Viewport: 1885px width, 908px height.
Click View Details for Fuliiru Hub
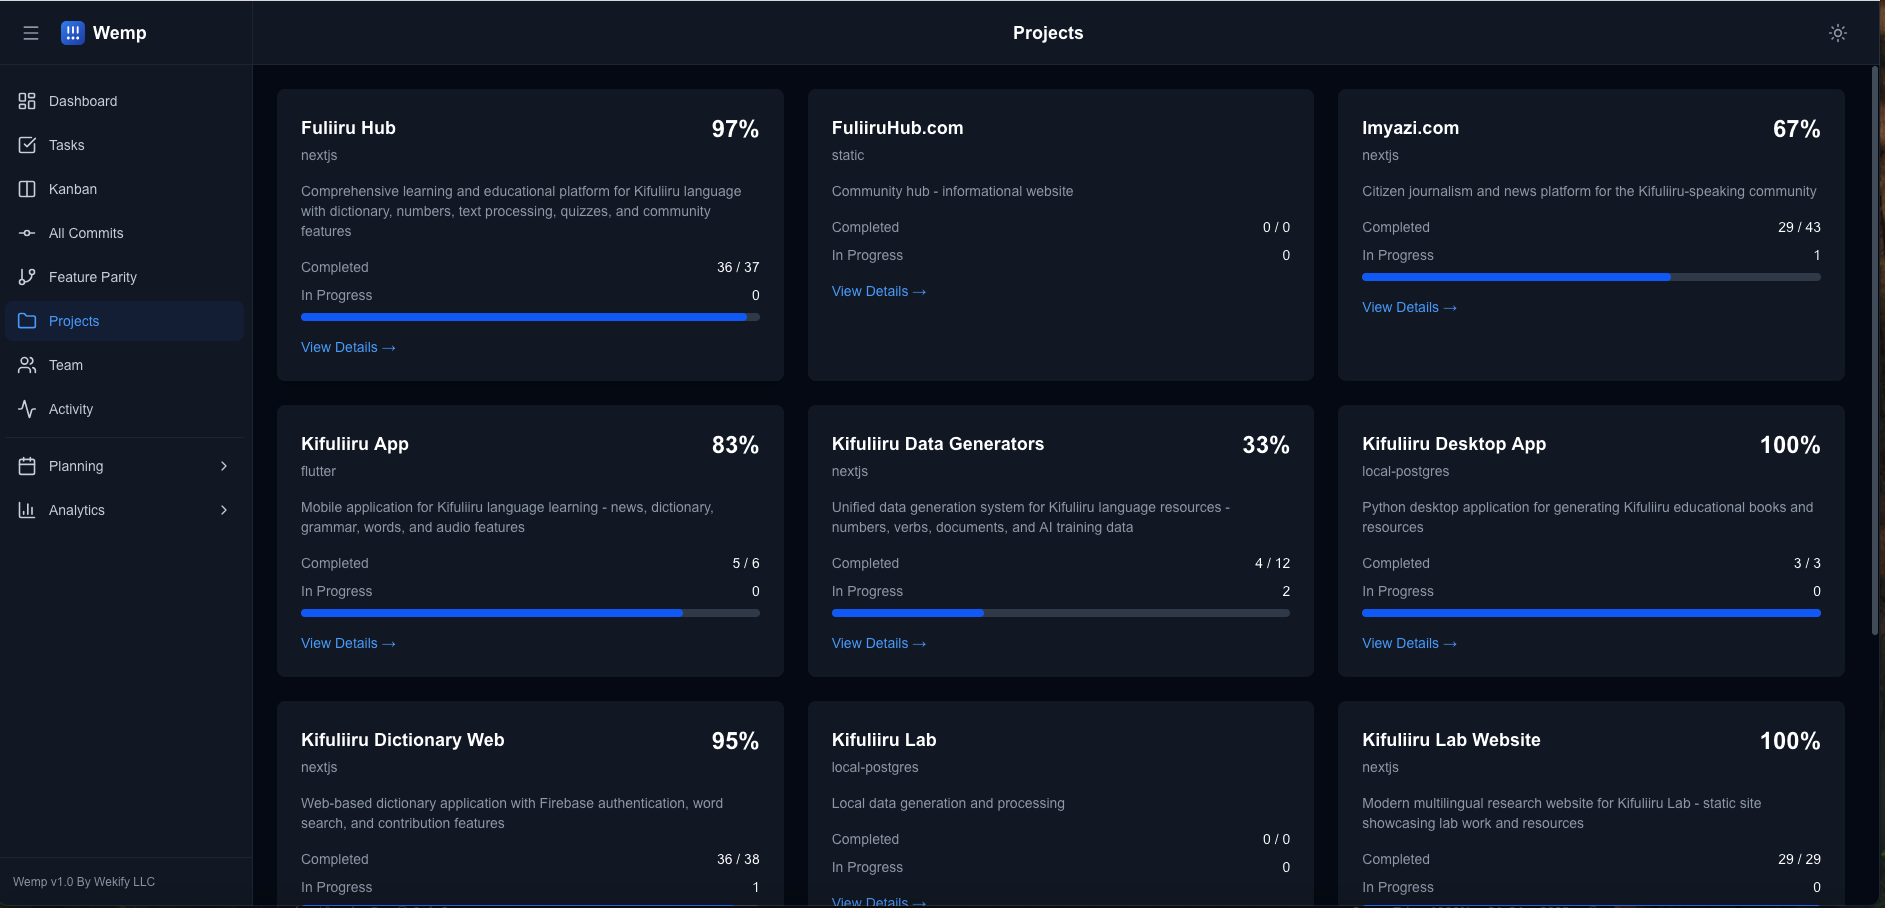point(348,347)
